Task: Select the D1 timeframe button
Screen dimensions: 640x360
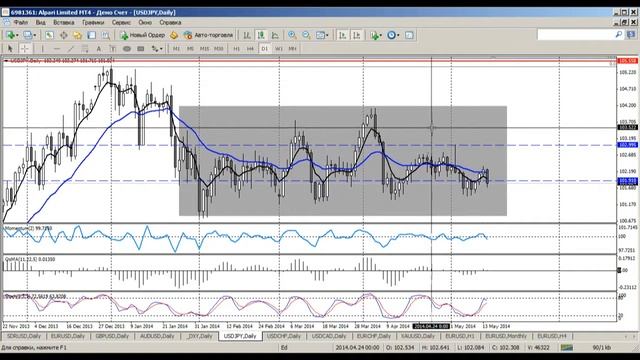Action: coord(264,49)
